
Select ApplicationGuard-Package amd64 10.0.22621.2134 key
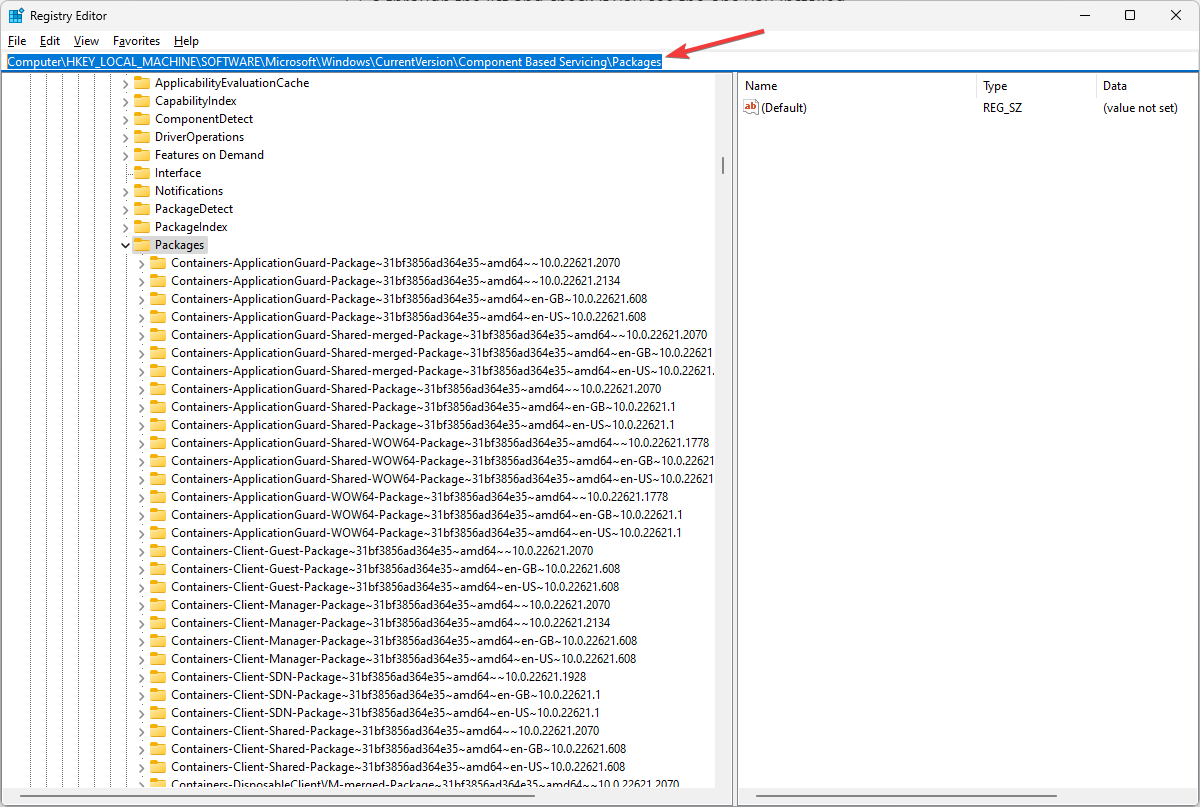(x=395, y=281)
